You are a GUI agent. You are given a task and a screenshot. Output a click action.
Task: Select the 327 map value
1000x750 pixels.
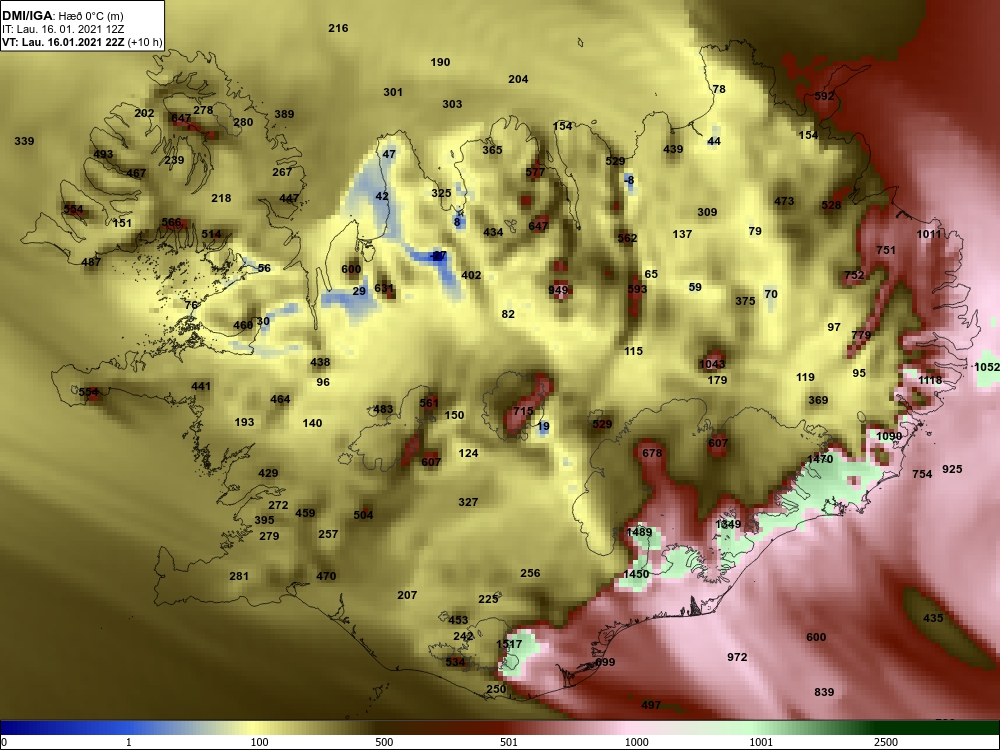[x=467, y=503]
